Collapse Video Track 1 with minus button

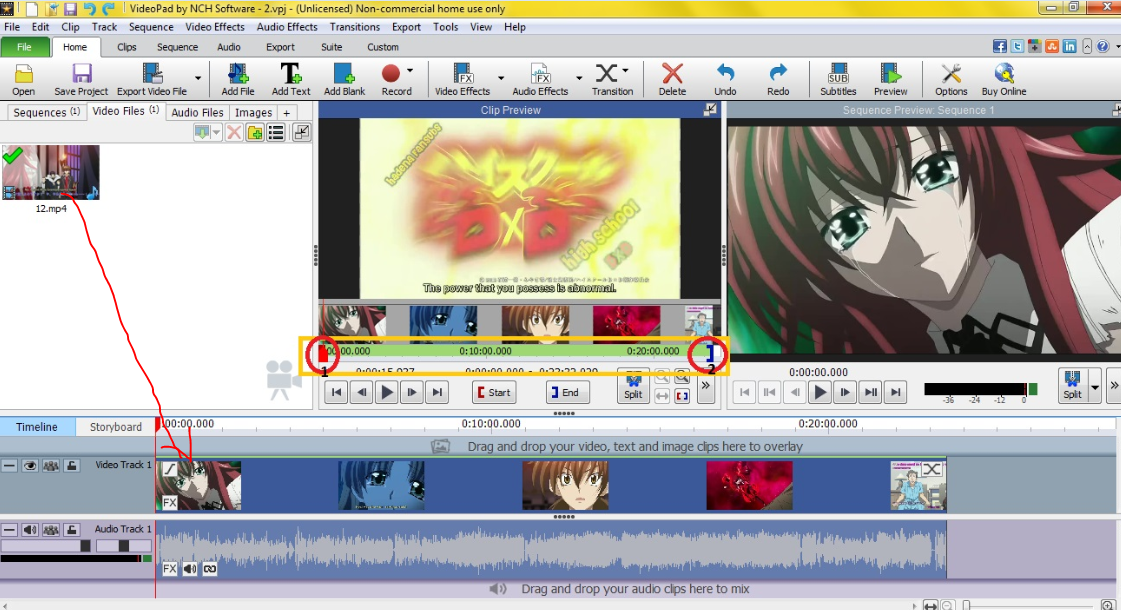click(x=9, y=466)
